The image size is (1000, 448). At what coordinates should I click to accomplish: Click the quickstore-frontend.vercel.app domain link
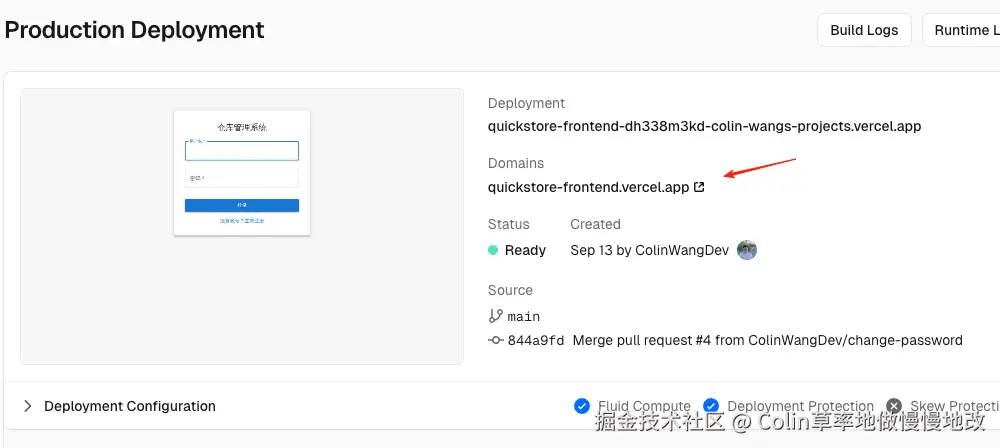(x=588, y=188)
